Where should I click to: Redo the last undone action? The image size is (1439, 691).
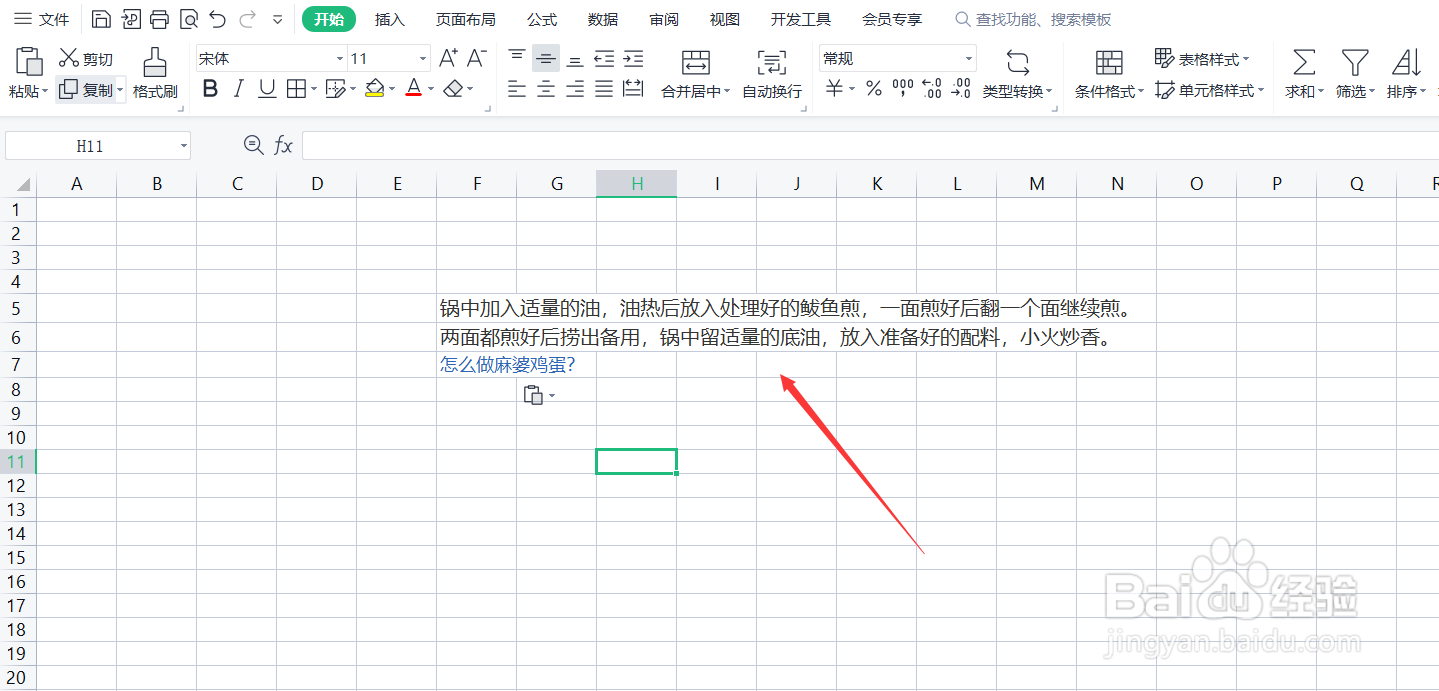(x=247, y=19)
